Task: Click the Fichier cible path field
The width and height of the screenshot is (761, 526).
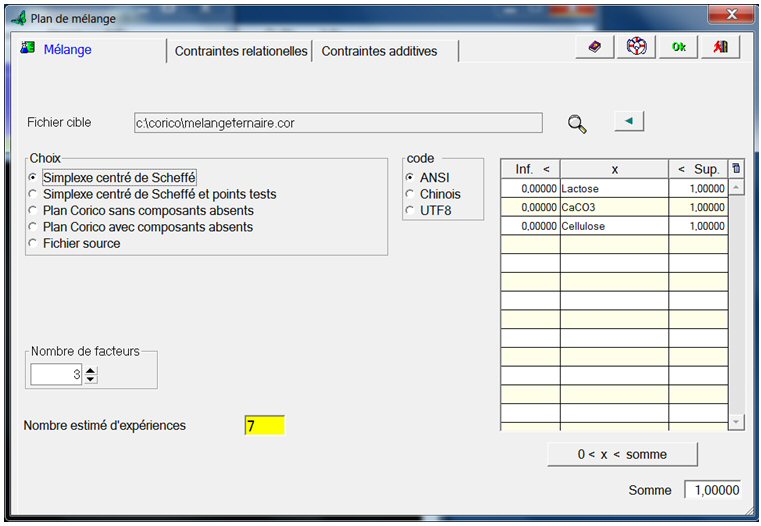Action: point(337,123)
